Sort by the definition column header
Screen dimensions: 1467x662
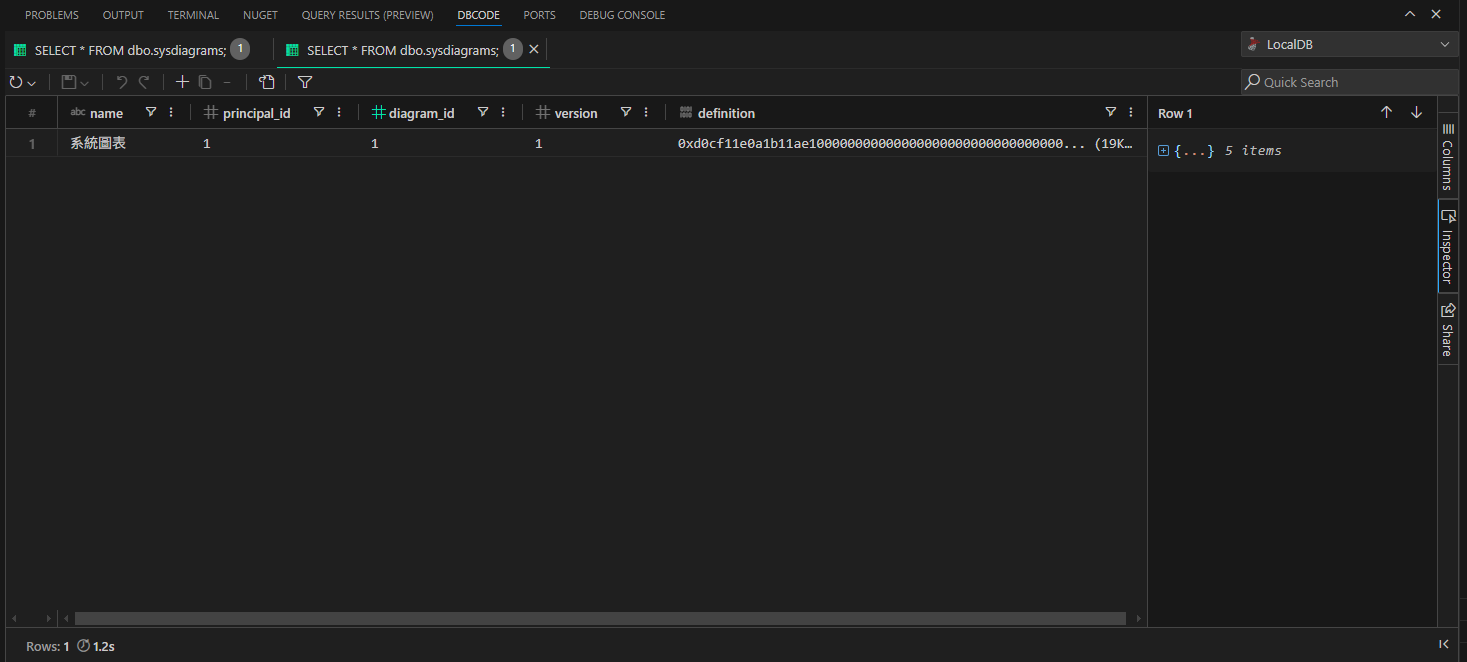726,113
